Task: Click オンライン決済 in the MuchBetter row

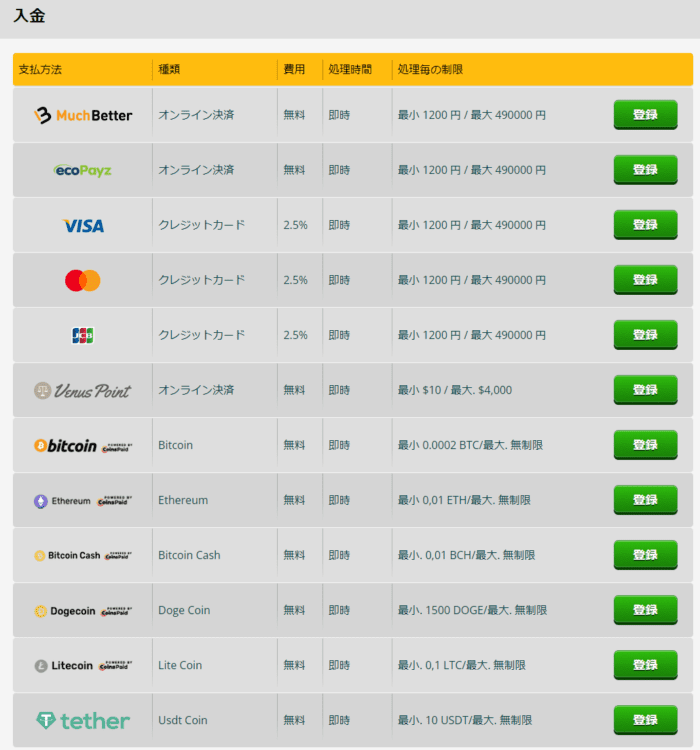Action: point(196,115)
